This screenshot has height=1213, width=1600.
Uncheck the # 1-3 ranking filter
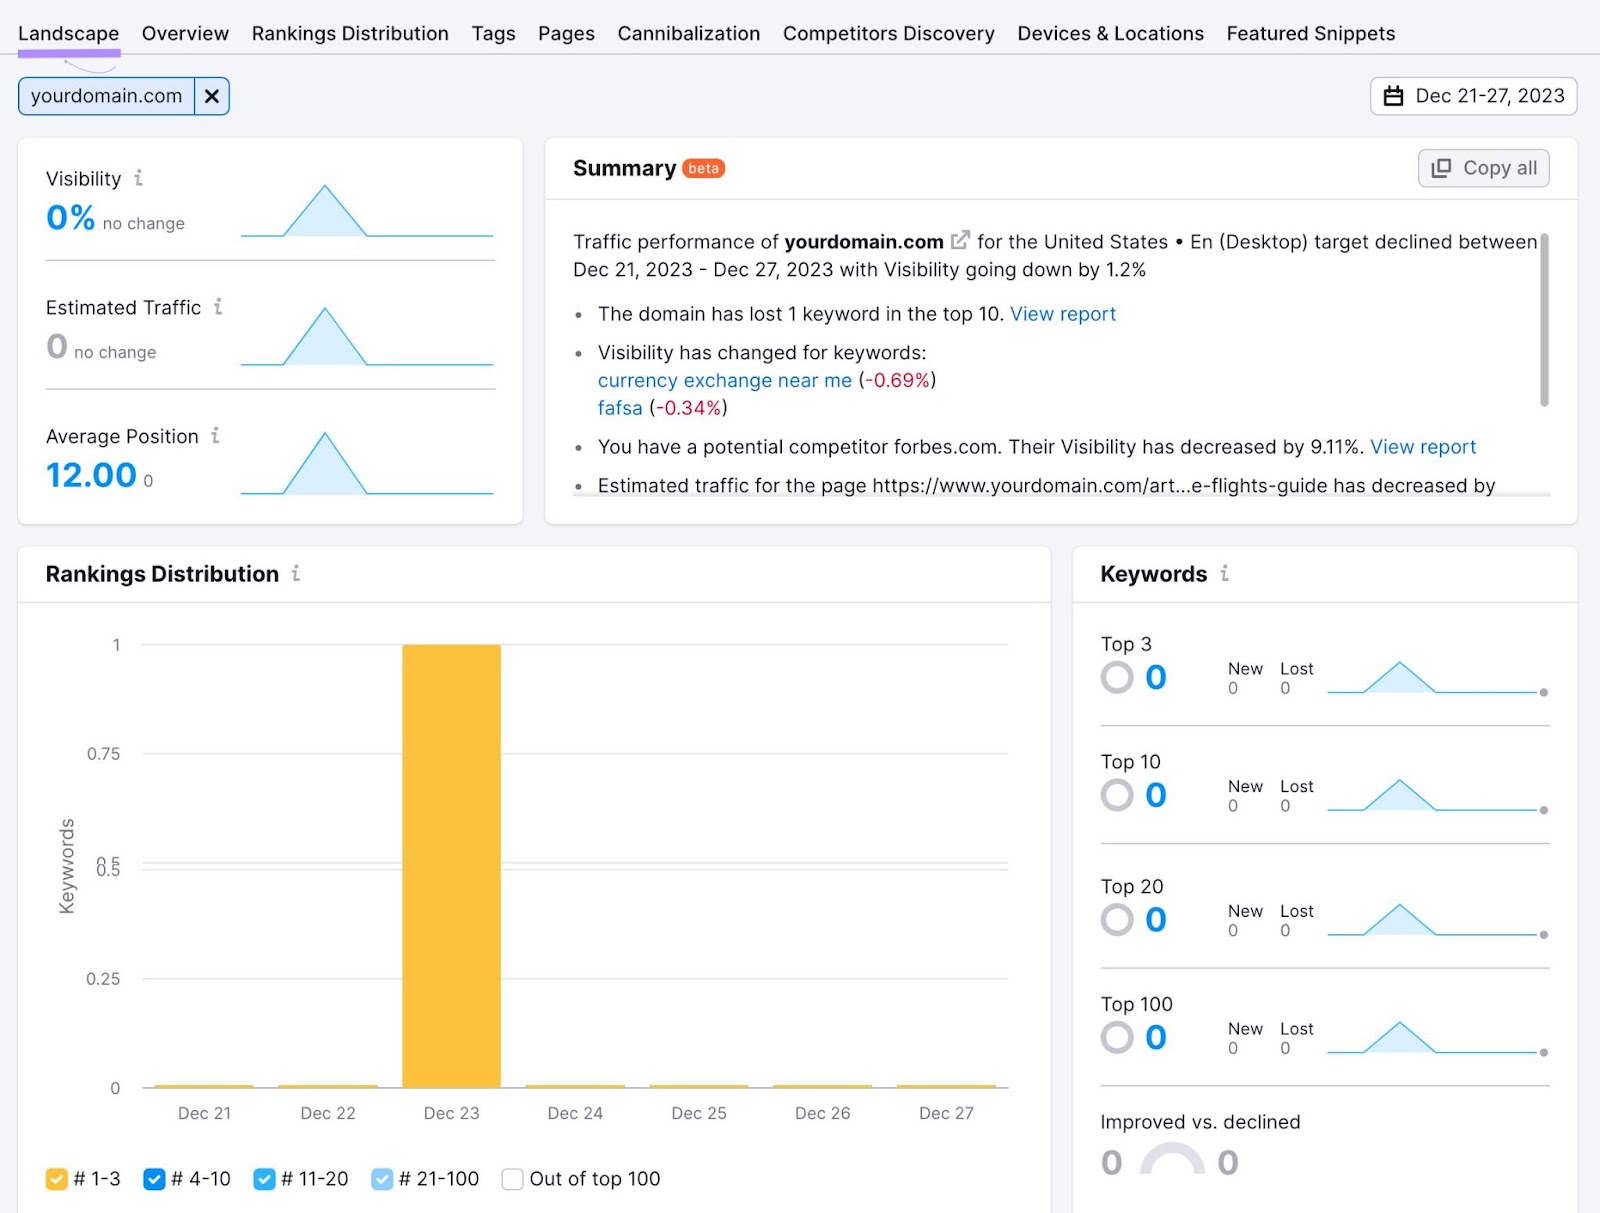57,1179
